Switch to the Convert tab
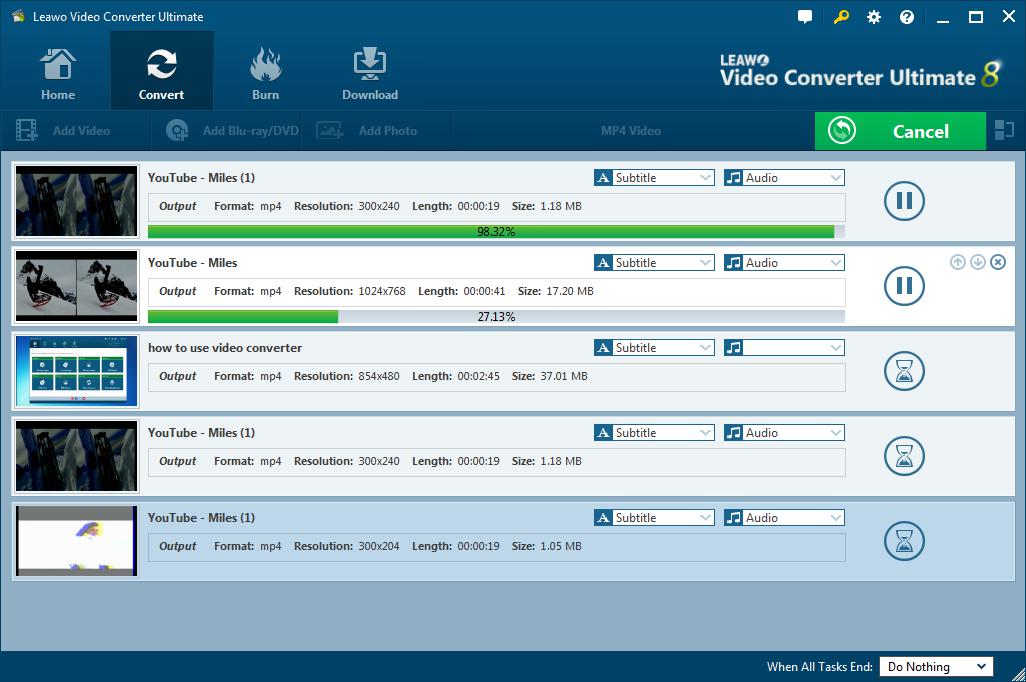Image resolution: width=1026 pixels, height=682 pixels. [161, 73]
